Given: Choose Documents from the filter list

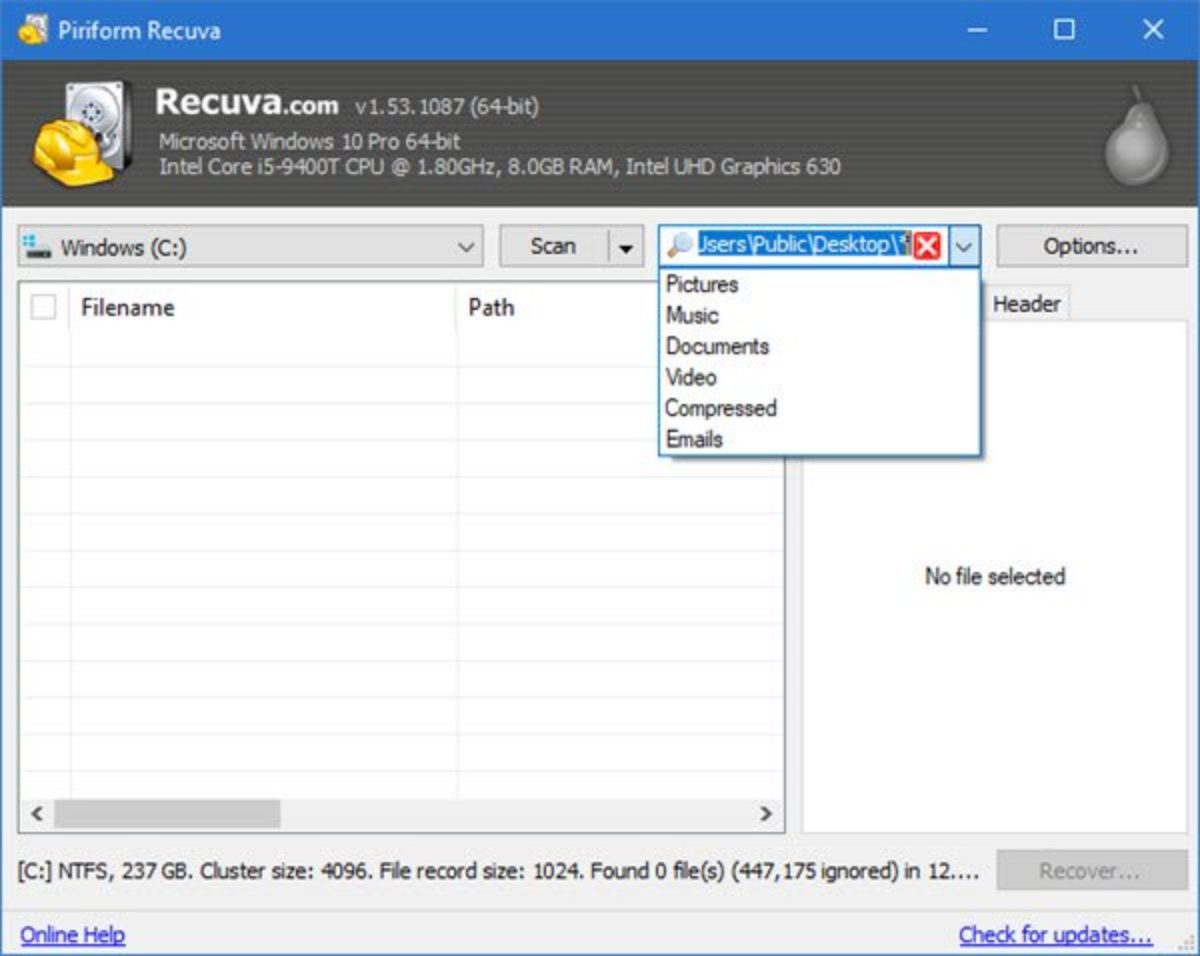Looking at the screenshot, I should pyautogui.click(x=717, y=346).
